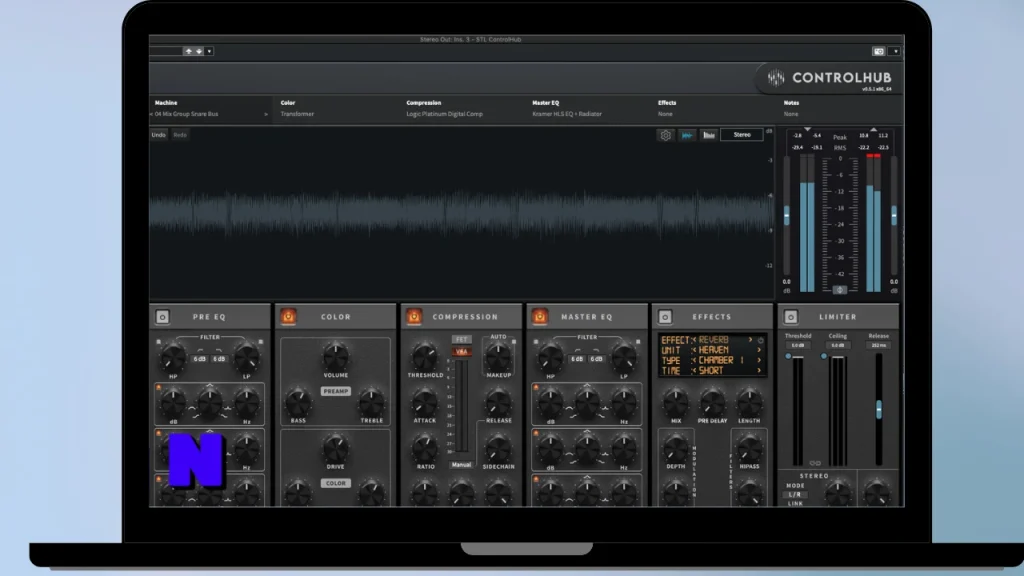Click the limiter Threshold value field

pos(798,345)
